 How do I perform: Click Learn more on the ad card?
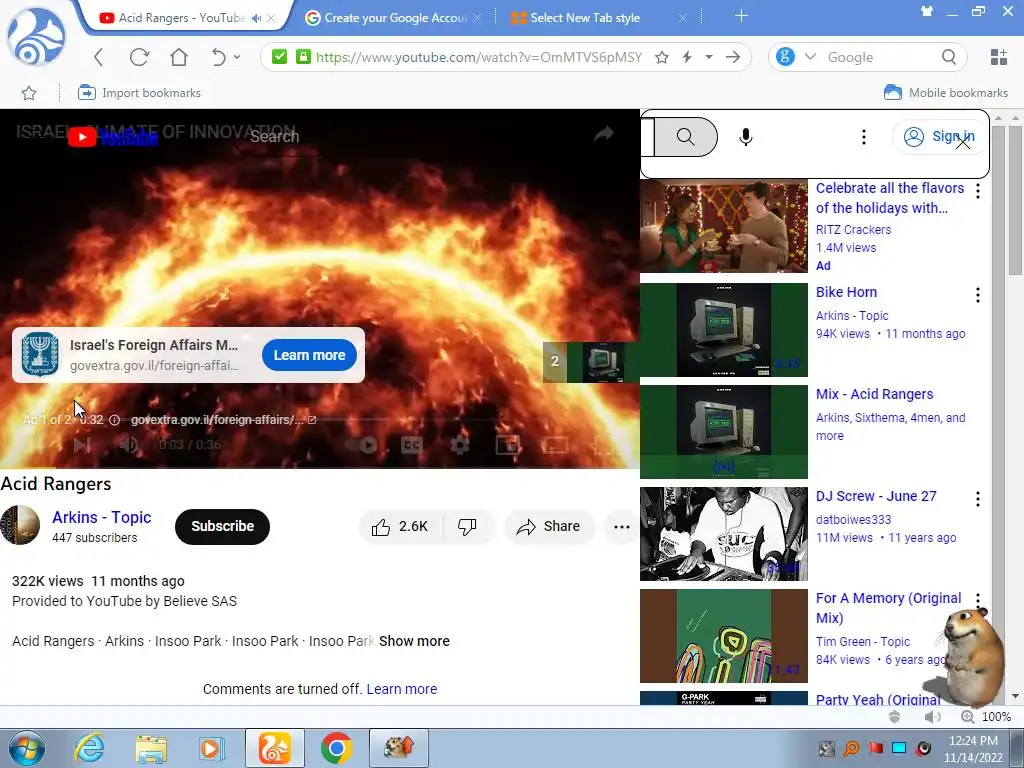coord(309,355)
